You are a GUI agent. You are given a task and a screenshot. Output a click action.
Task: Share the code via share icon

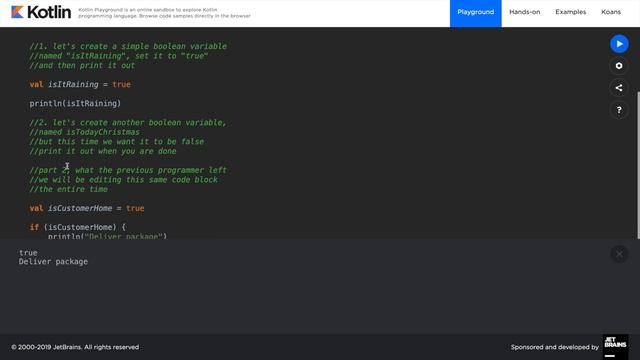(x=619, y=88)
